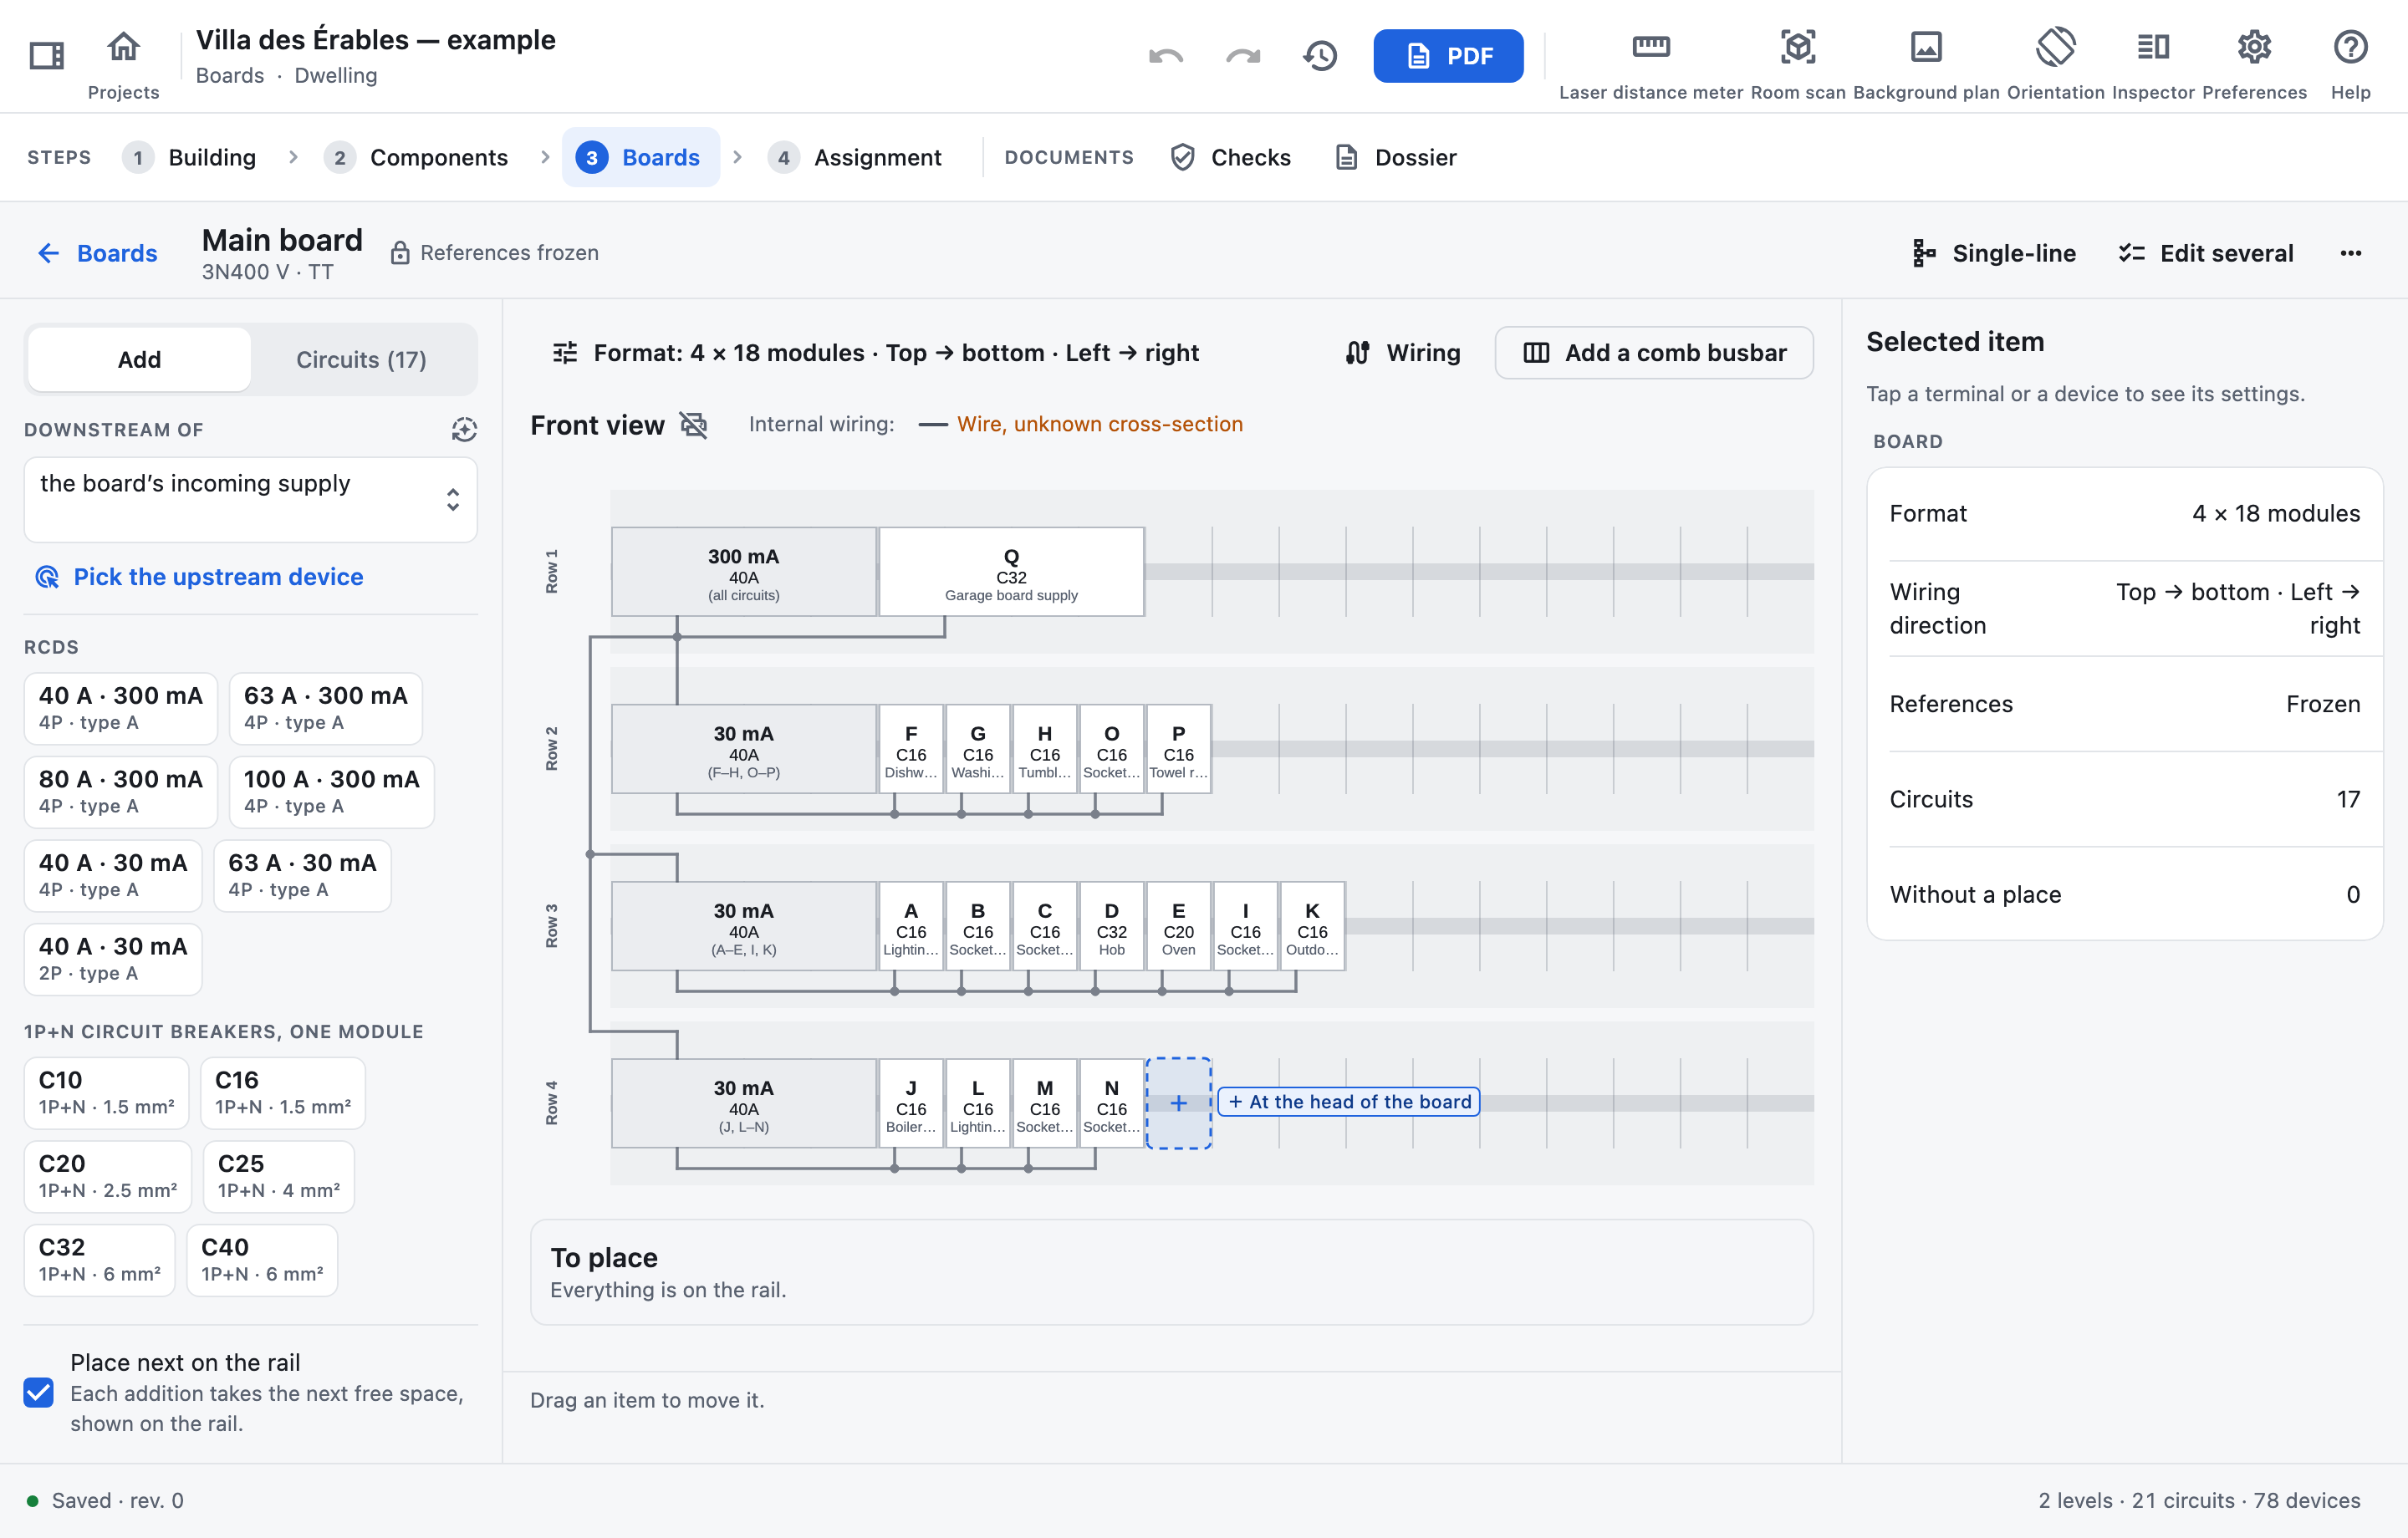
Task: Add 63 A · 300 mA RCD
Action: pyautogui.click(x=325, y=708)
